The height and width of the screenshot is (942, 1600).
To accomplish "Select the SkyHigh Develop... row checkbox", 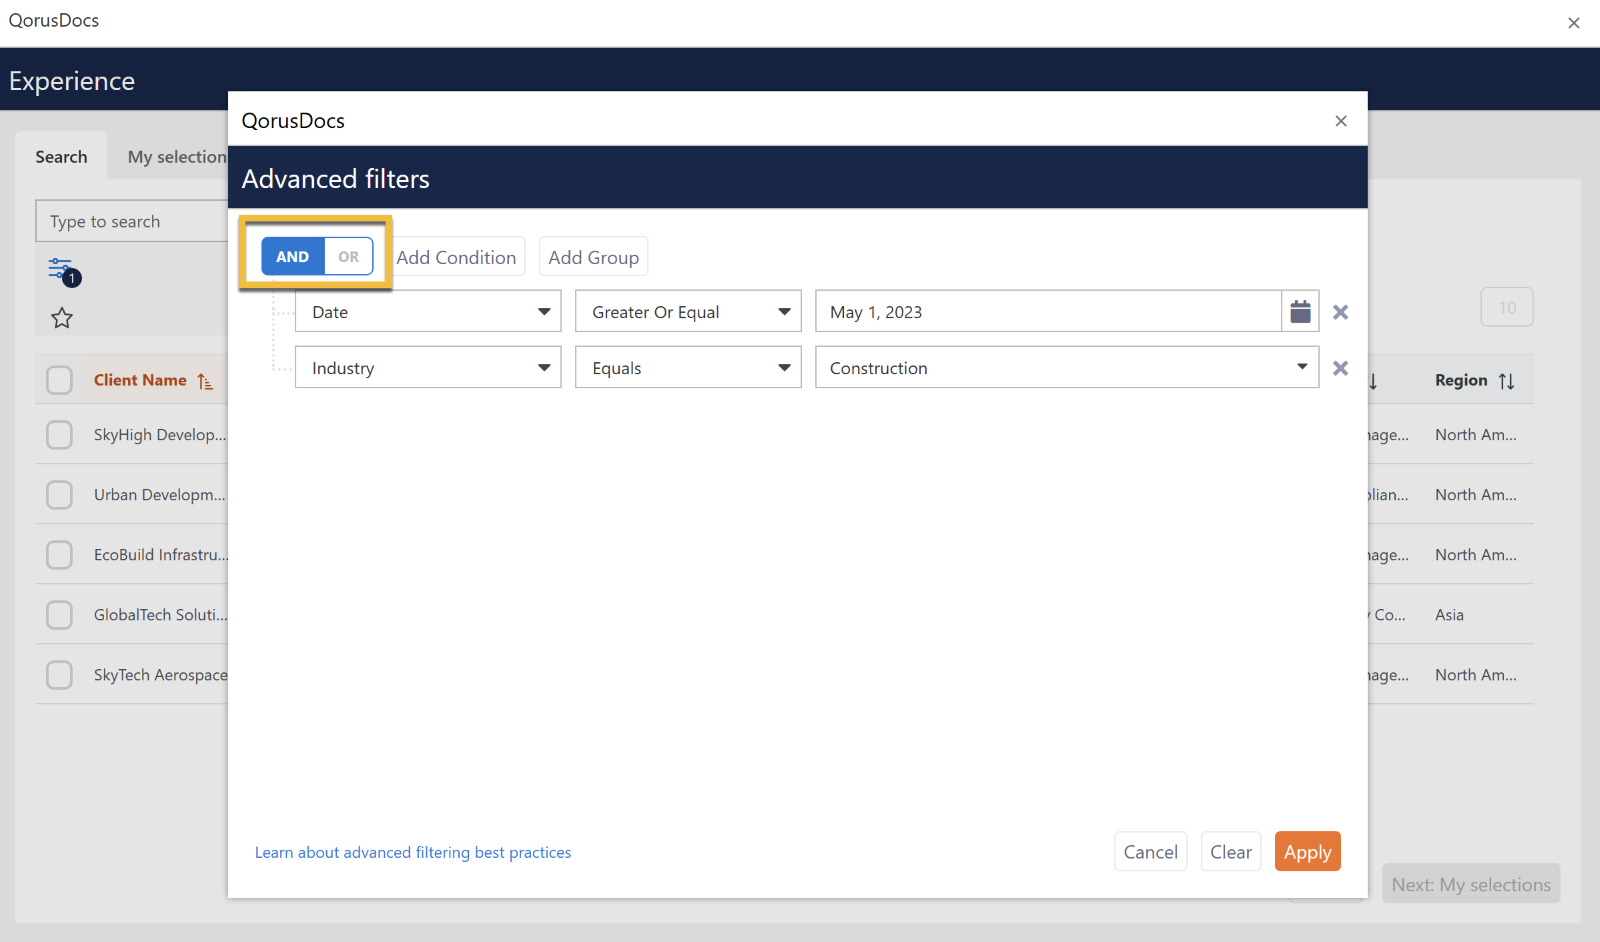I will point(60,435).
